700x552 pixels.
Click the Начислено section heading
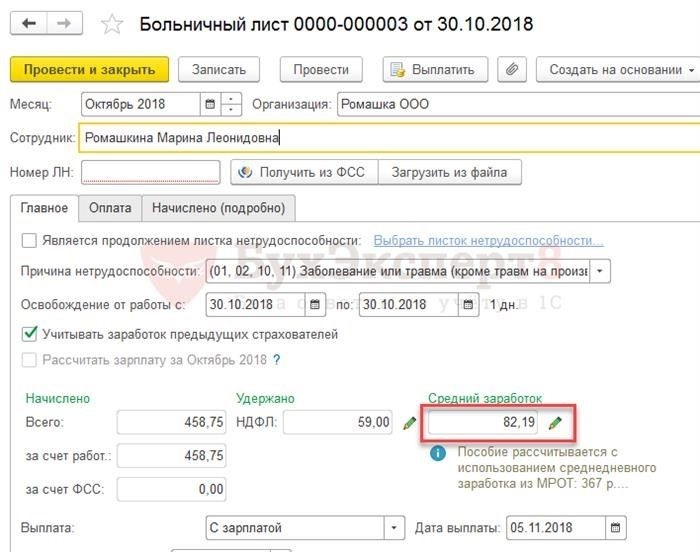coord(58,398)
